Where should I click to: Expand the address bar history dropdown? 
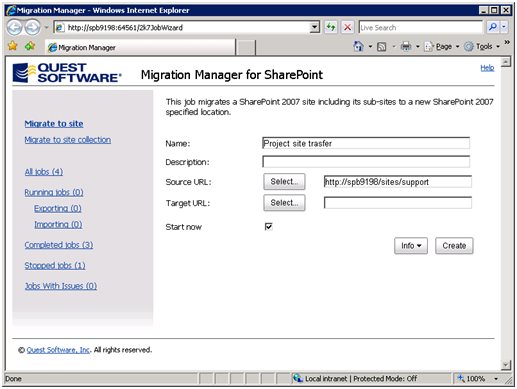click(314, 27)
